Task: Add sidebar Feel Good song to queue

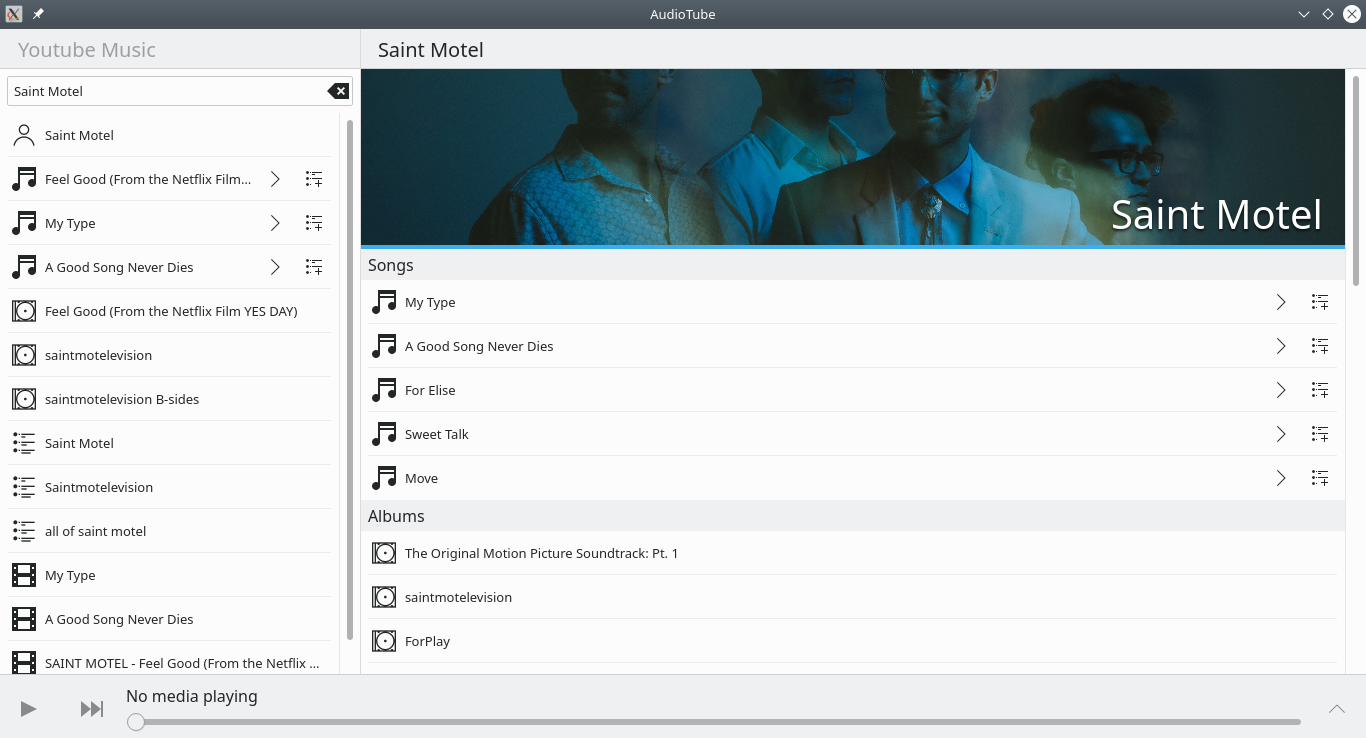Action: 314,179
